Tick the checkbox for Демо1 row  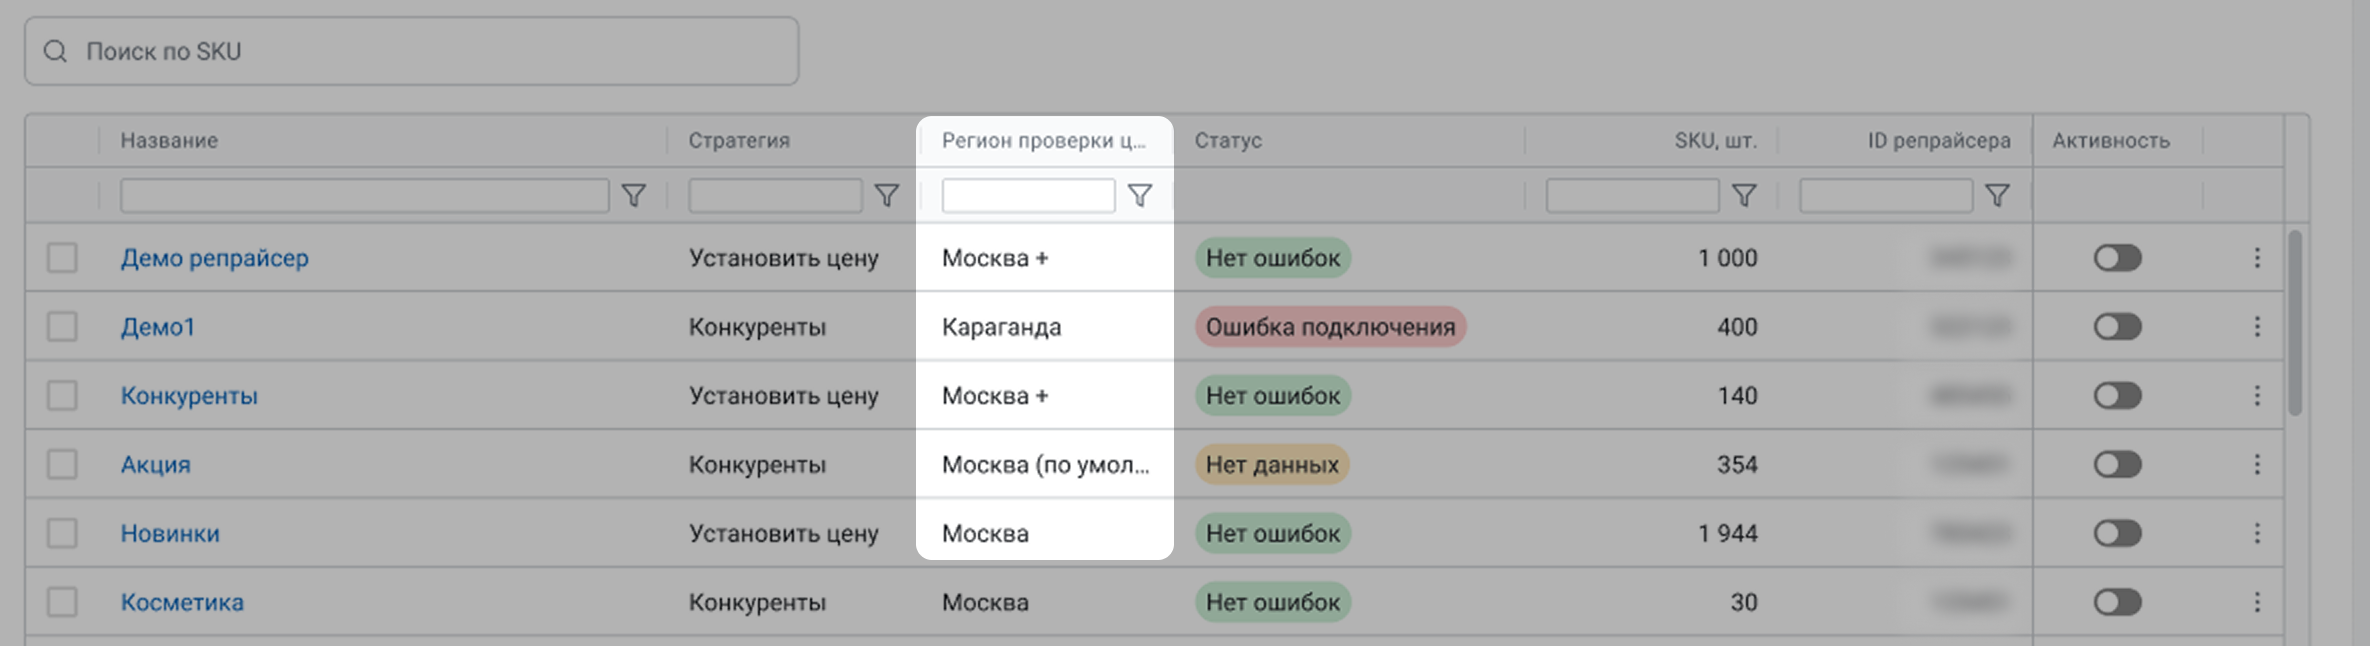pos(62,327)
